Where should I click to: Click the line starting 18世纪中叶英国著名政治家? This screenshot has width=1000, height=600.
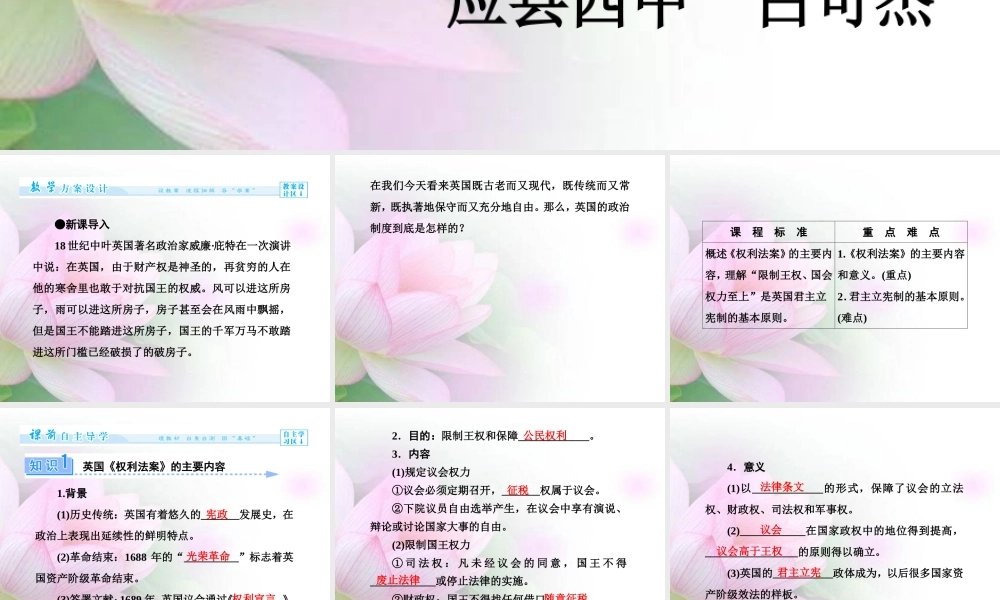[172, 245]
